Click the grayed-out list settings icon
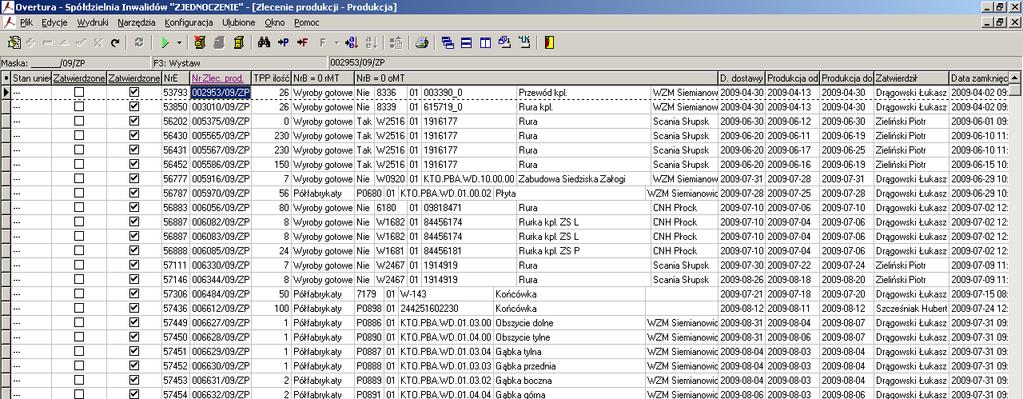Viewport: 1023px width, 399px height. tap(396, 43)
